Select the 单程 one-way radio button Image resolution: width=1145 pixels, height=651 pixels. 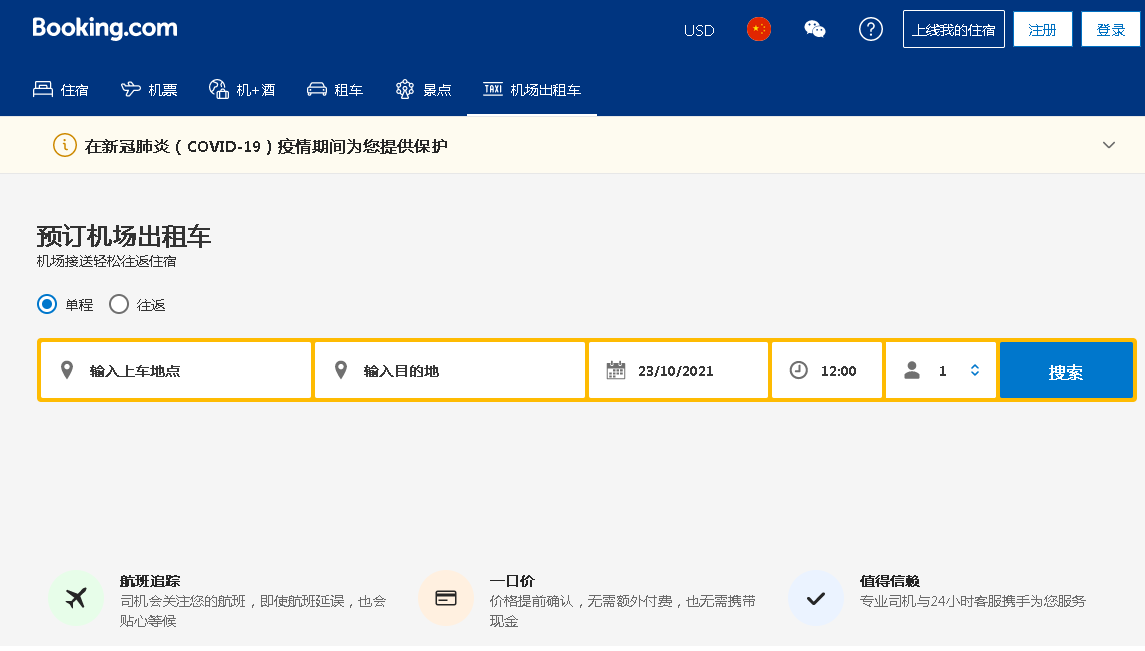point(47,304)
